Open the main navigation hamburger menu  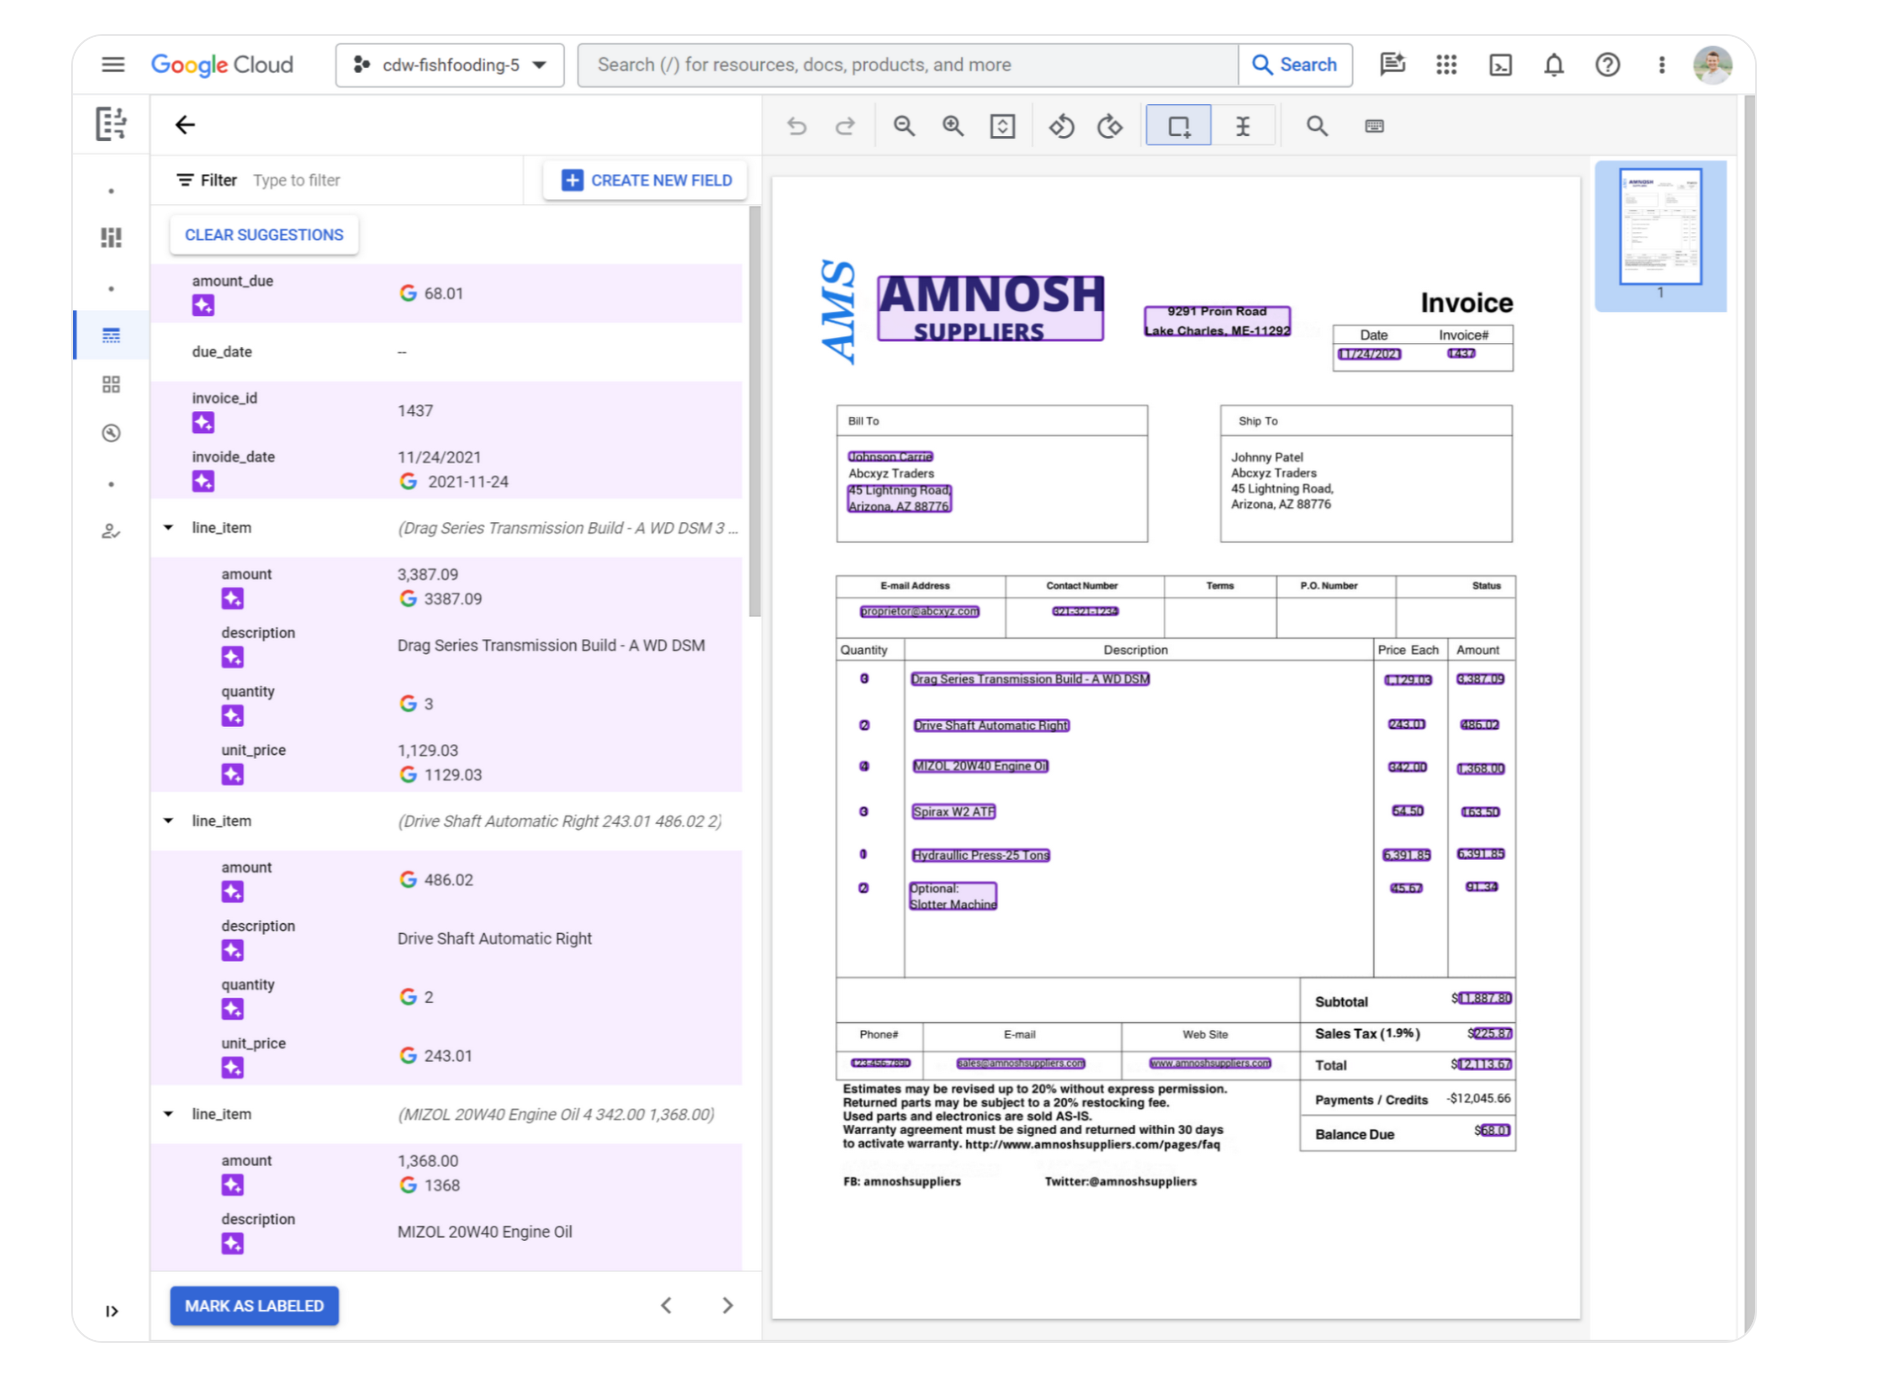[x=113, y=65]
